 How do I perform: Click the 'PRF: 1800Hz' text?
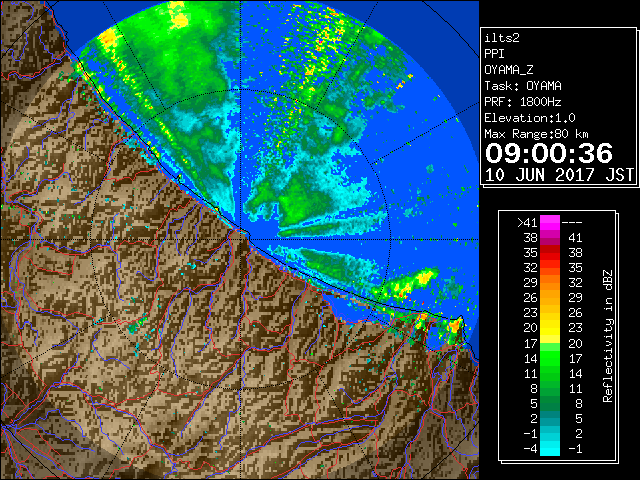point(522,102)
